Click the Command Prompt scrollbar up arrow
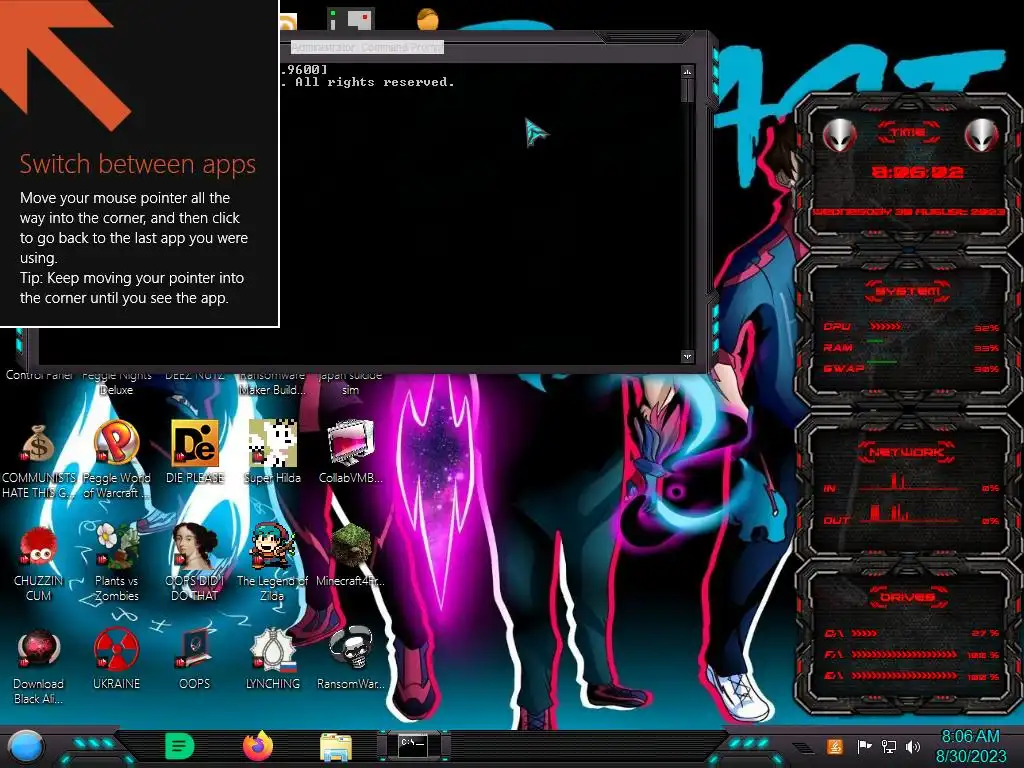The image size is (1024, 768). click(687, 71)
